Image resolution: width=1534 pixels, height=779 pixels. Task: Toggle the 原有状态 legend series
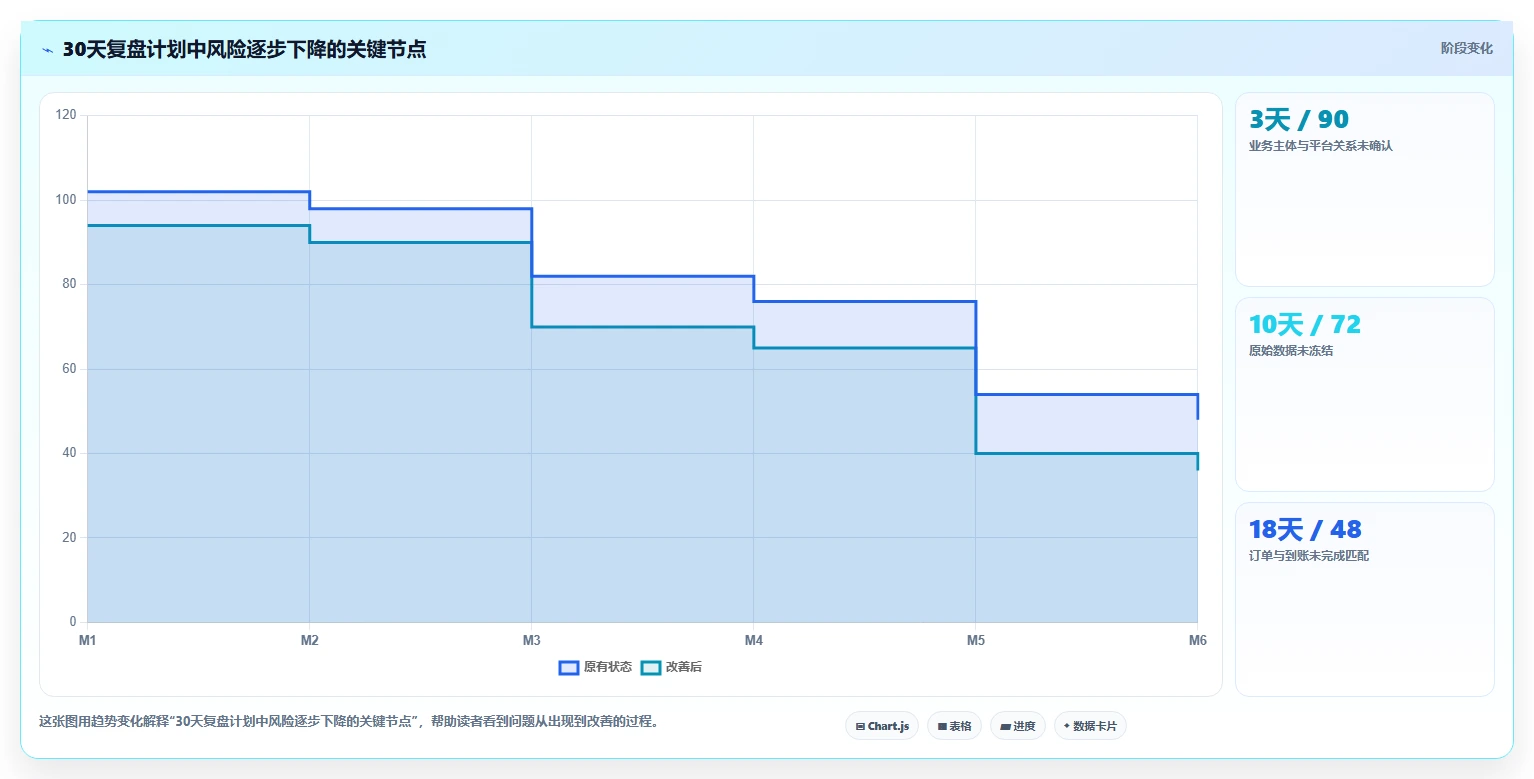[595, 667]
